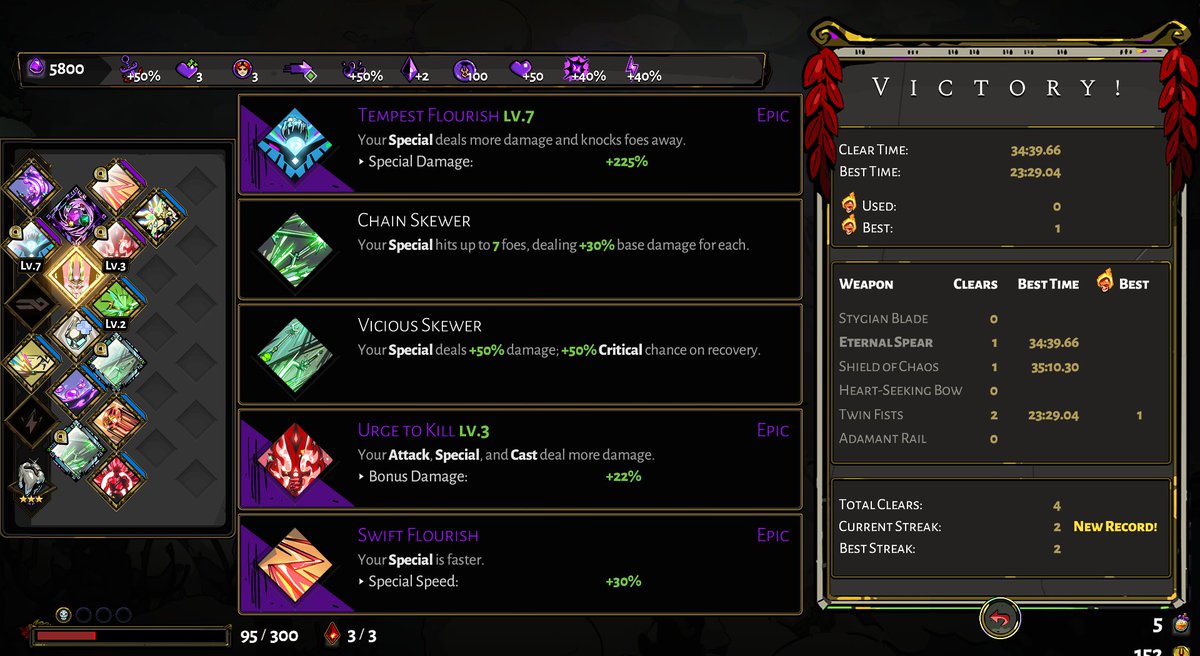Open the Tempest Flourish Lv.7 description panel
This screenshot has height=656, width=1200.
click(520, 144)
